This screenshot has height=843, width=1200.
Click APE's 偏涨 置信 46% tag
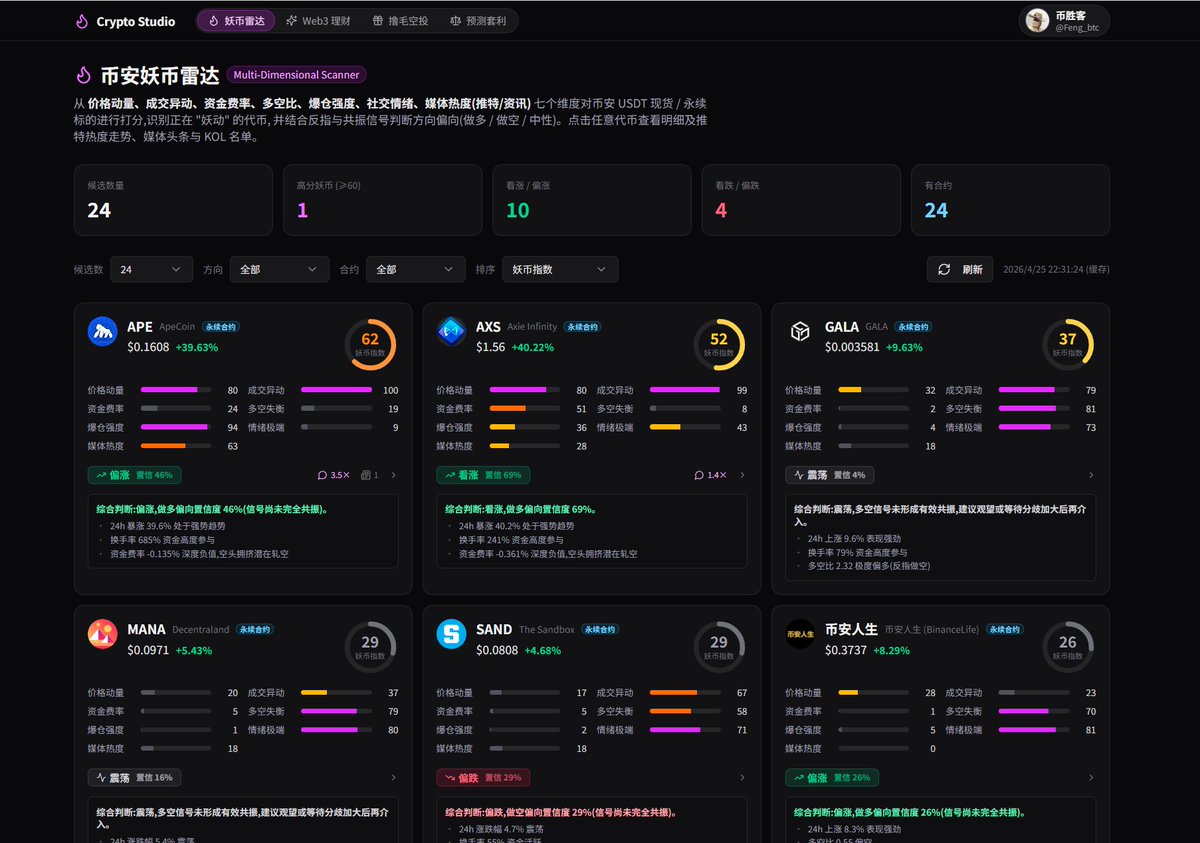click(x=134, y=475)
